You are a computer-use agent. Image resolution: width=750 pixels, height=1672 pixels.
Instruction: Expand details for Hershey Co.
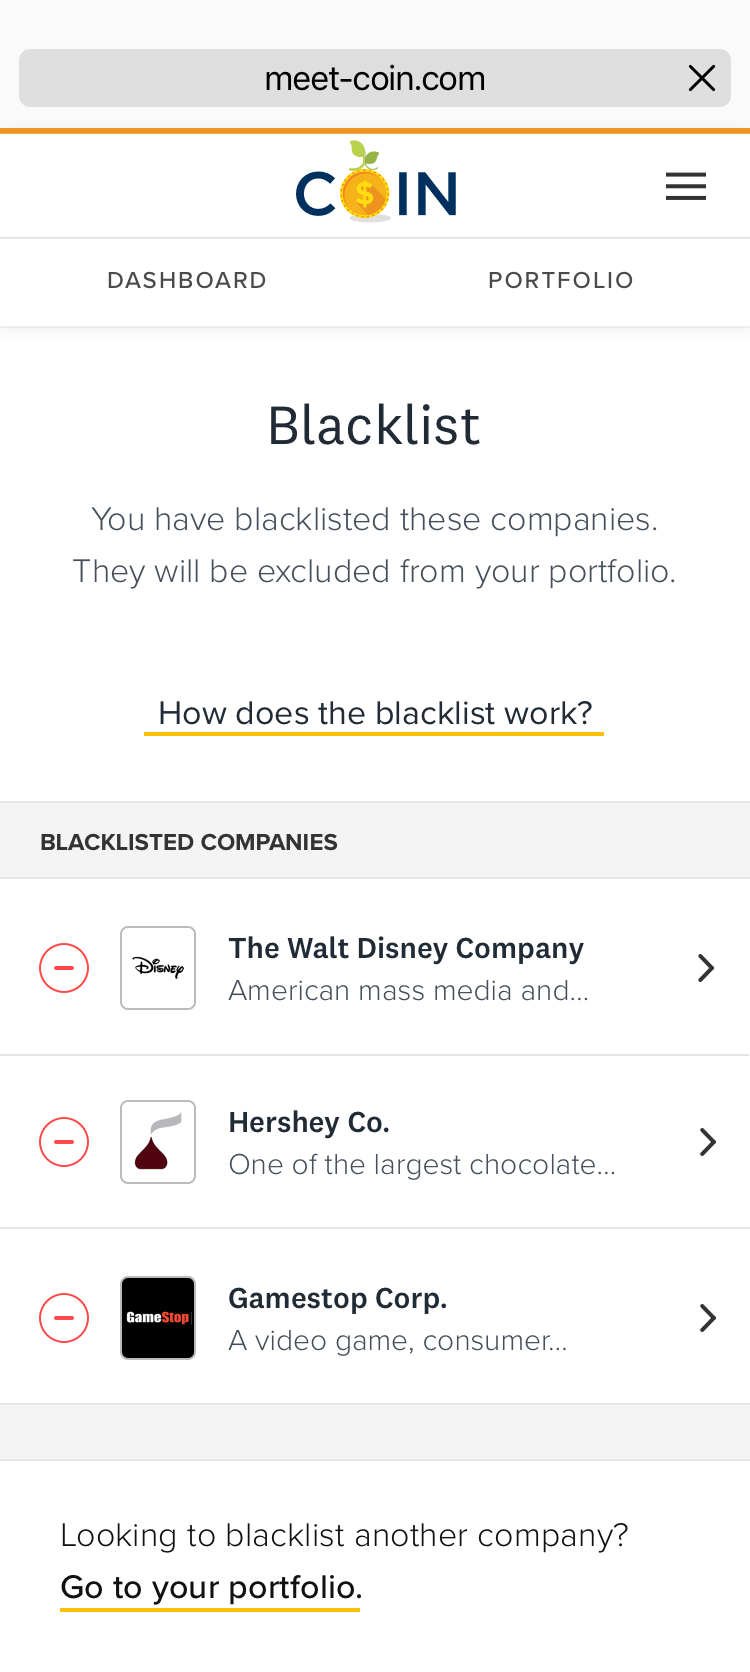[707, 1141]
